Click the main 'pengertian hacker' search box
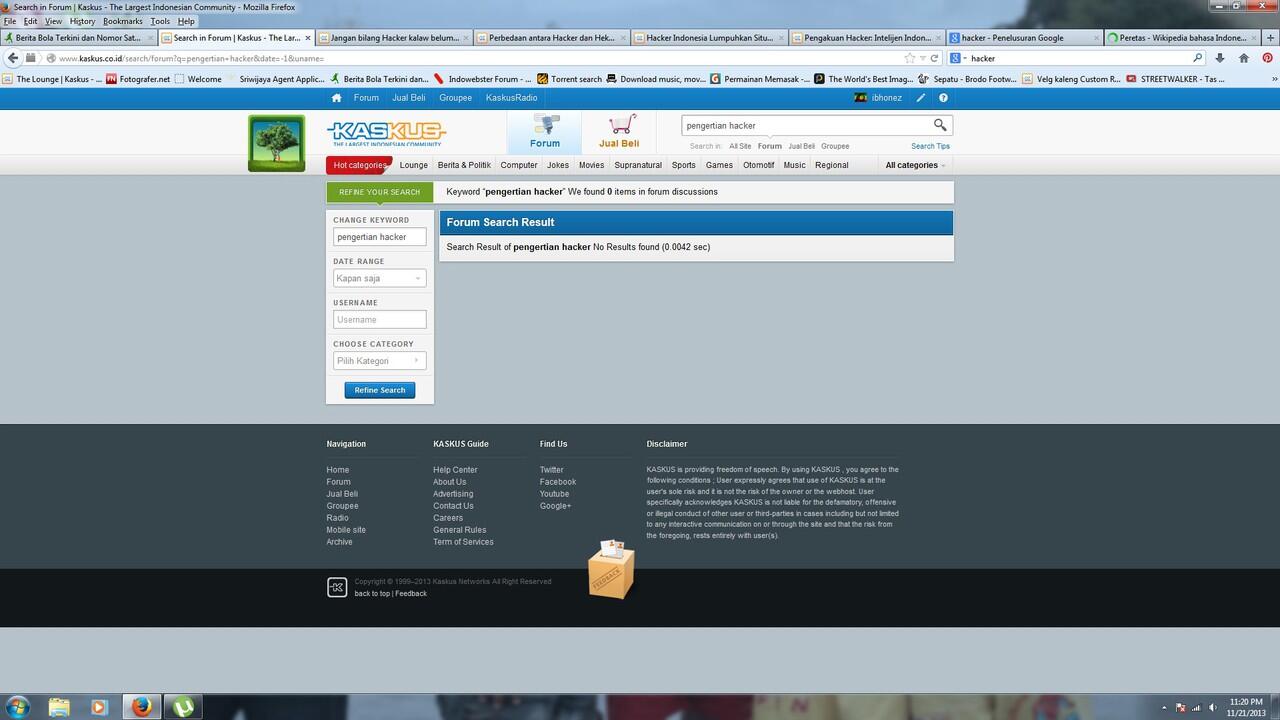 point(805,125)
